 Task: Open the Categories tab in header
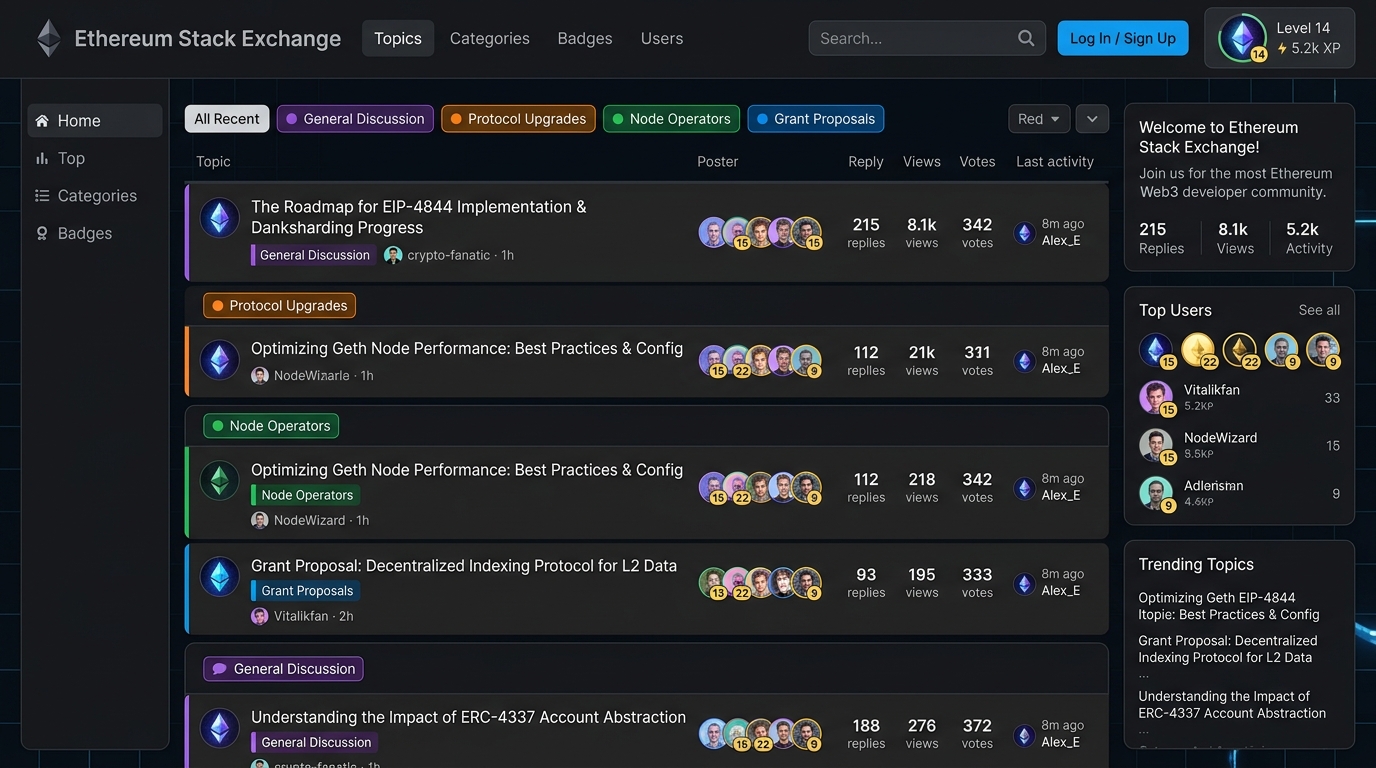tap(490, 38)
